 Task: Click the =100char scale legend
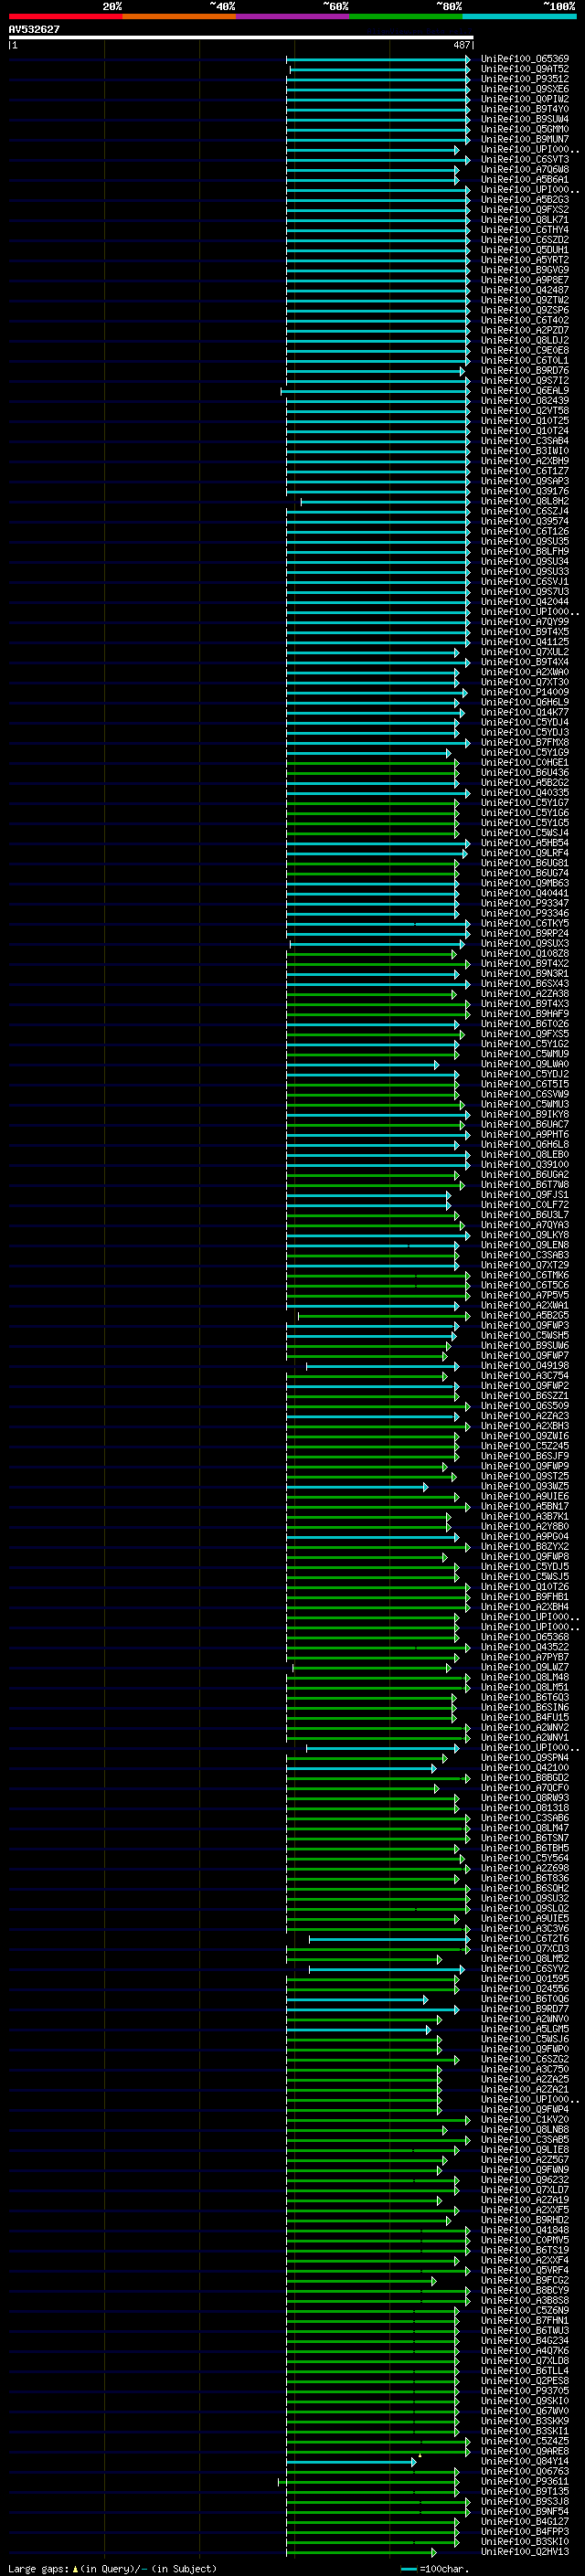click(434, 2569)
